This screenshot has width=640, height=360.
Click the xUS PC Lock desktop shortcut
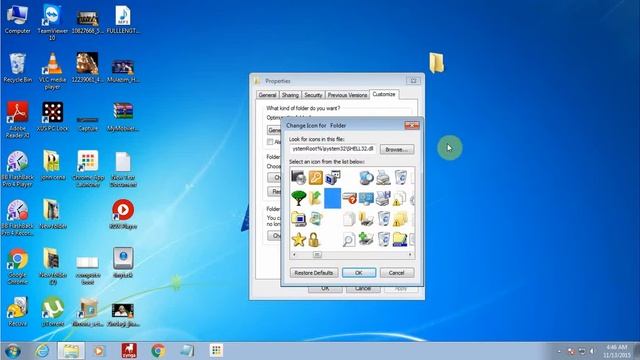pos(52,116)
